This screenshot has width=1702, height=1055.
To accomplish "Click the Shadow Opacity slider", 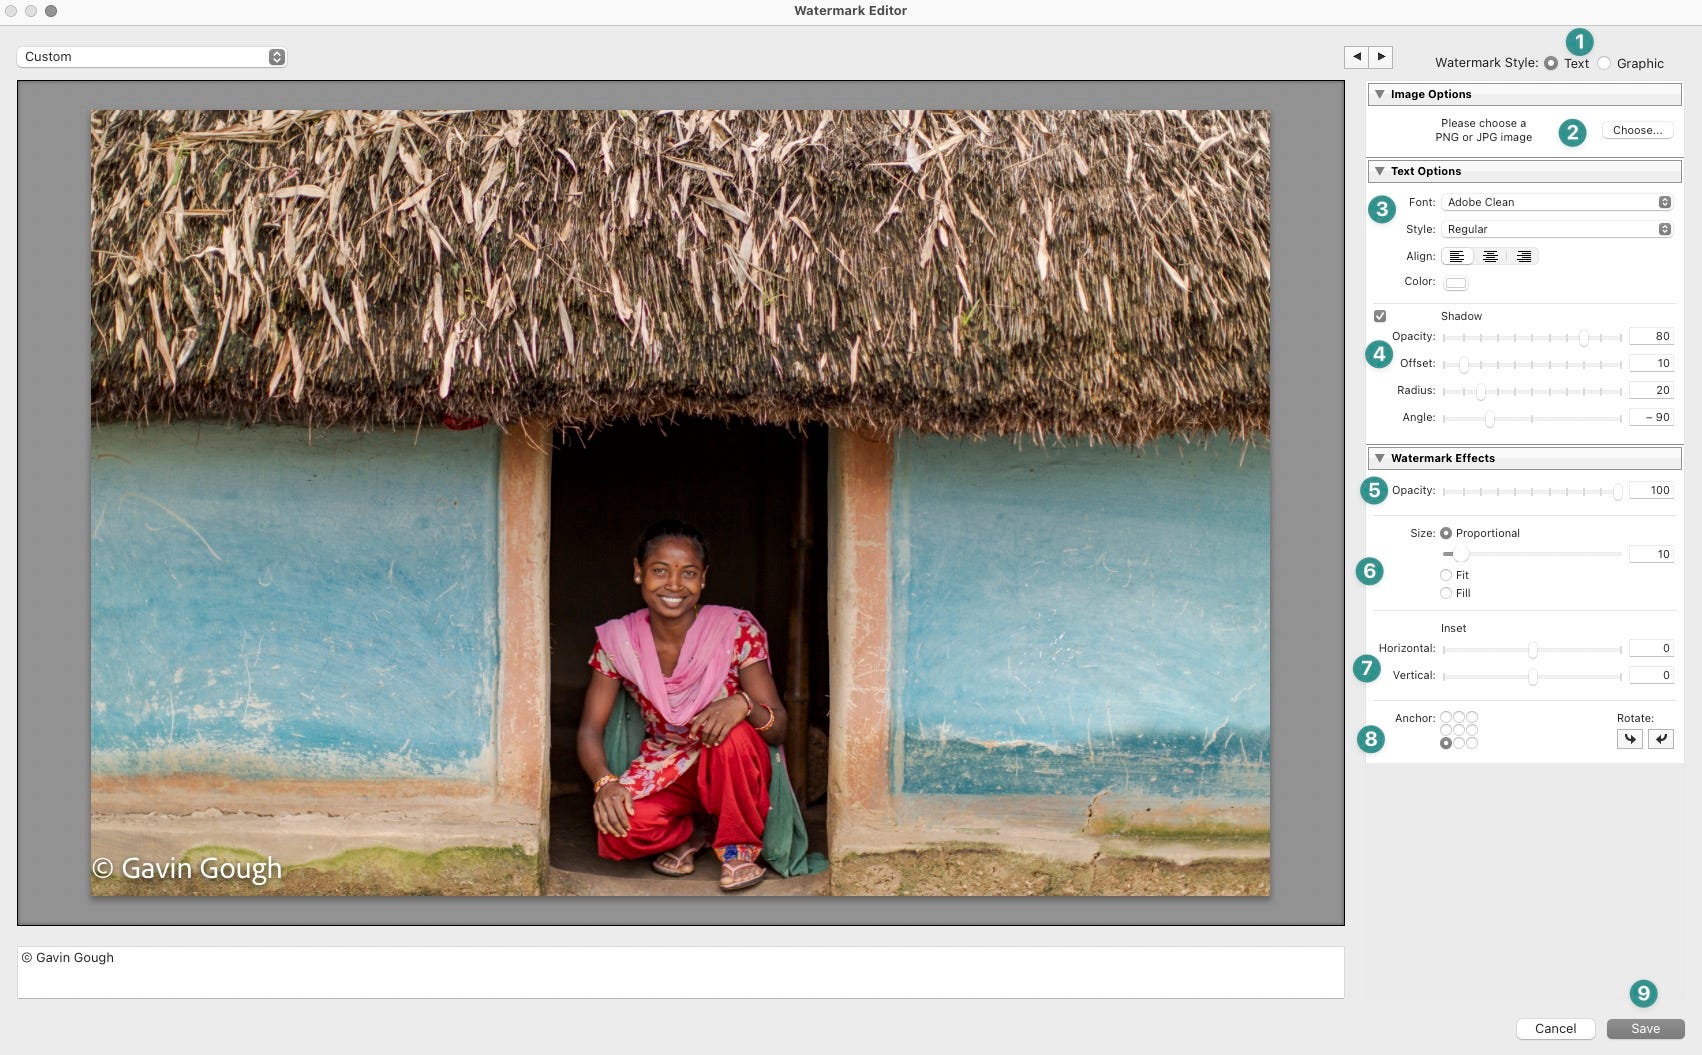I will pyautogui.click(x=1532, y=338).
